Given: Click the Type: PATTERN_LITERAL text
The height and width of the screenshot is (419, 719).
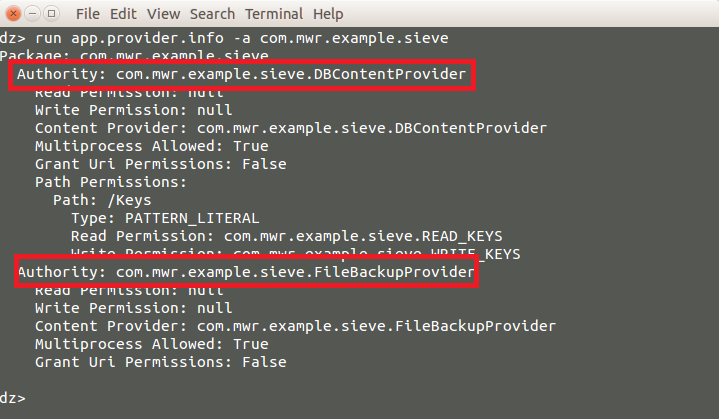Looking at the screenshot, I should pyautogui.click(x=165, y=218).
